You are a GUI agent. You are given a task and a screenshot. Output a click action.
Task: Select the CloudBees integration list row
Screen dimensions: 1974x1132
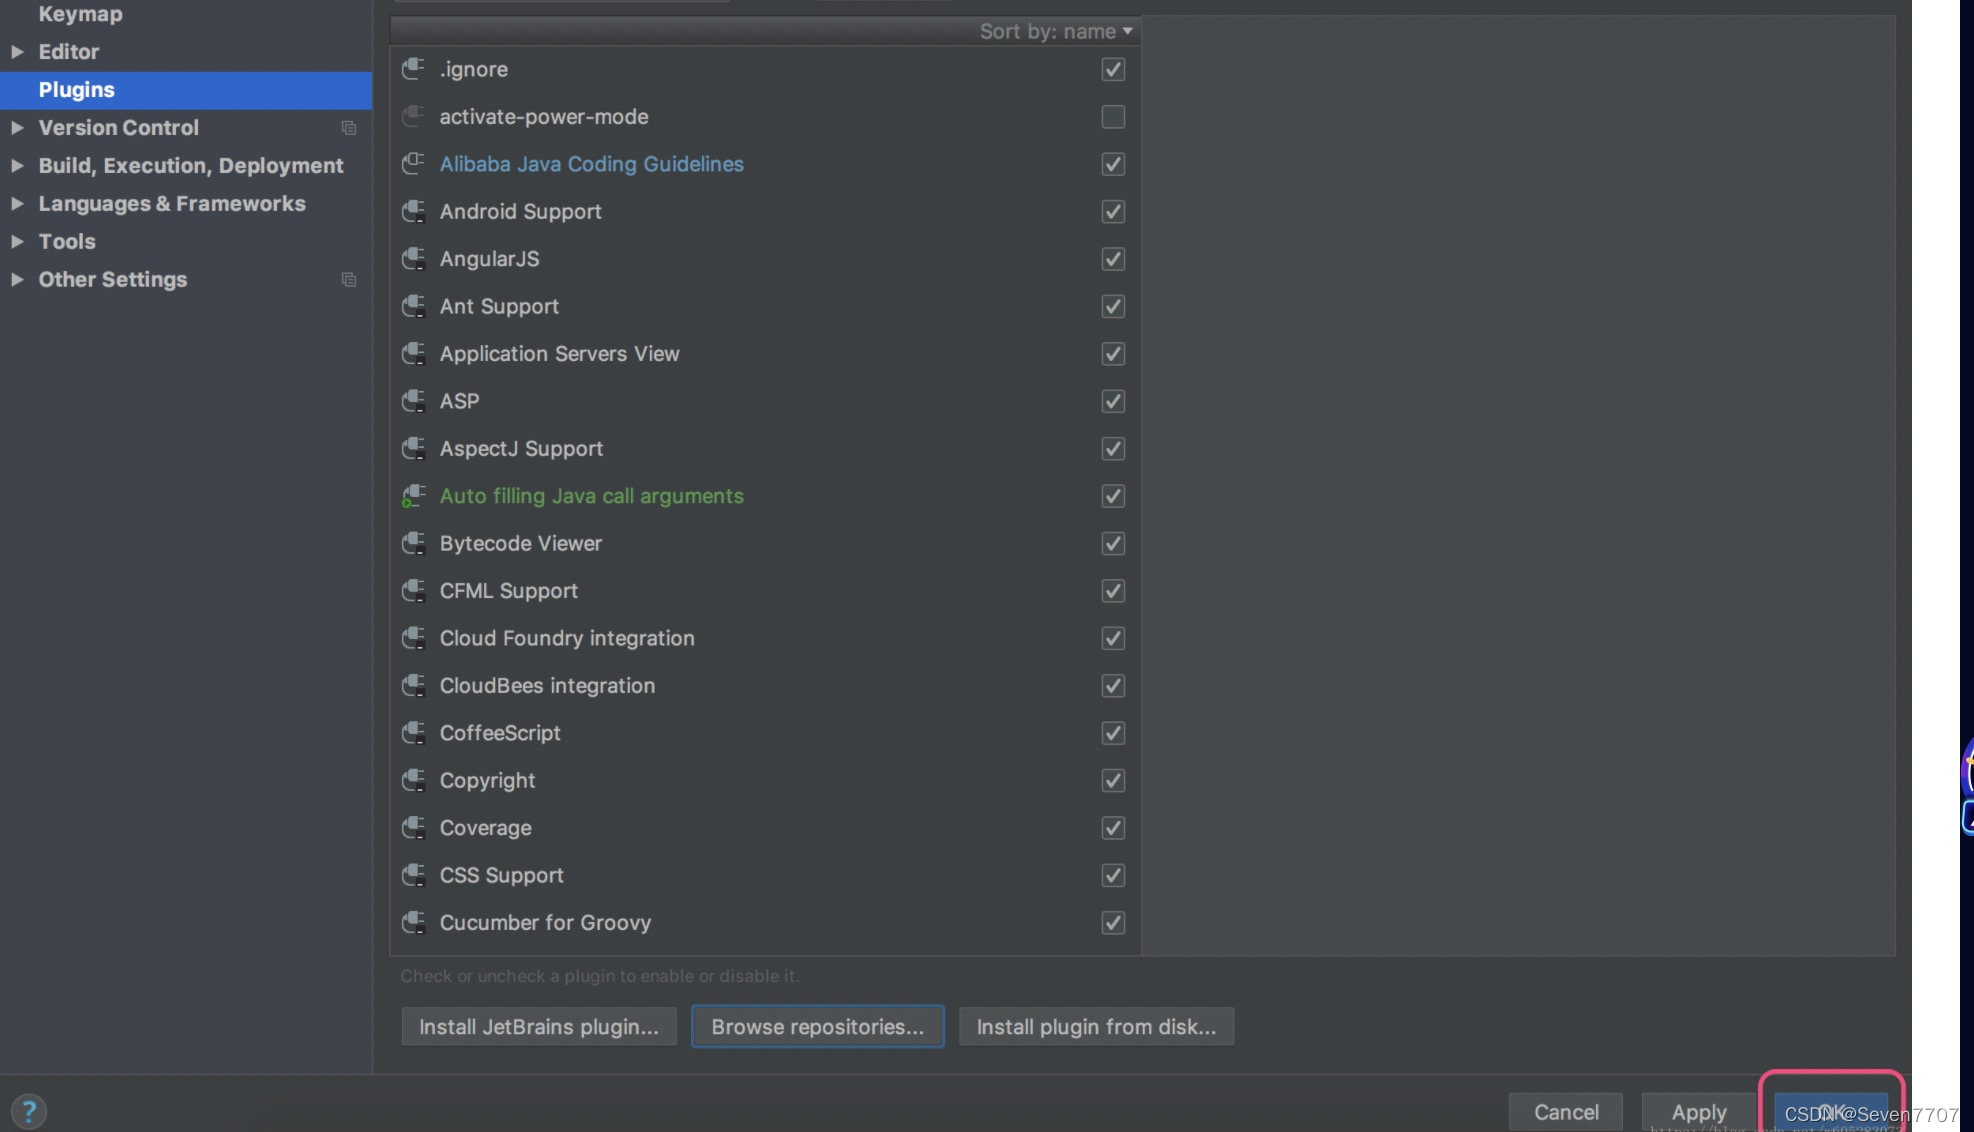click(547, 686)
